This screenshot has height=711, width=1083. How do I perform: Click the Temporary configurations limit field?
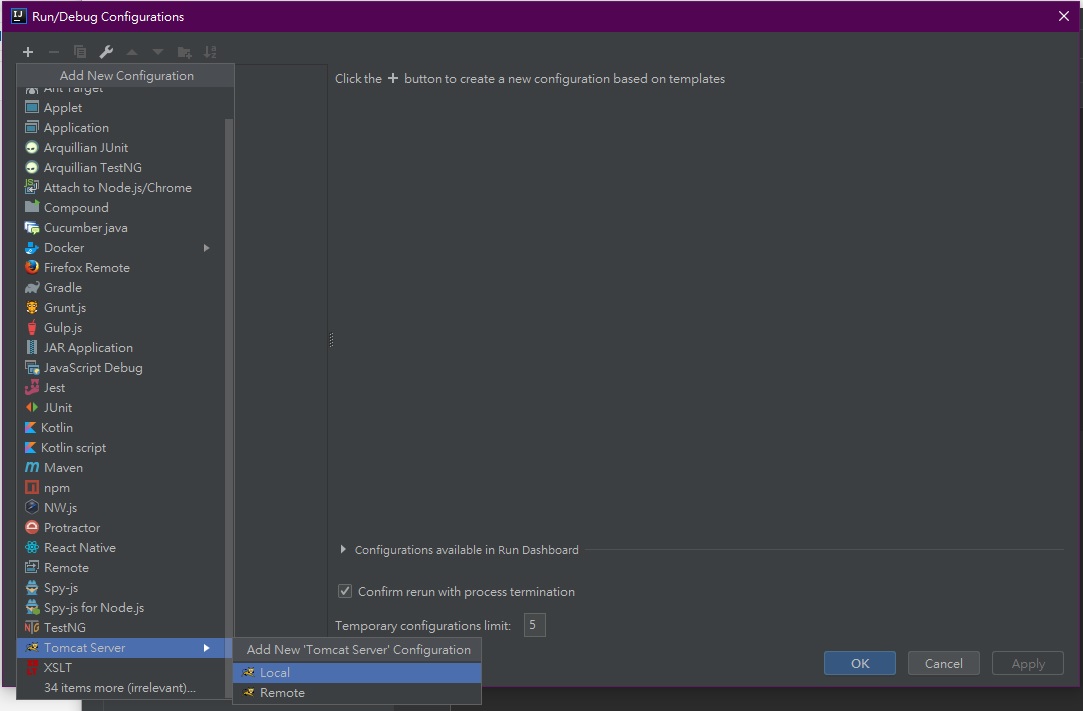(535, 625)
